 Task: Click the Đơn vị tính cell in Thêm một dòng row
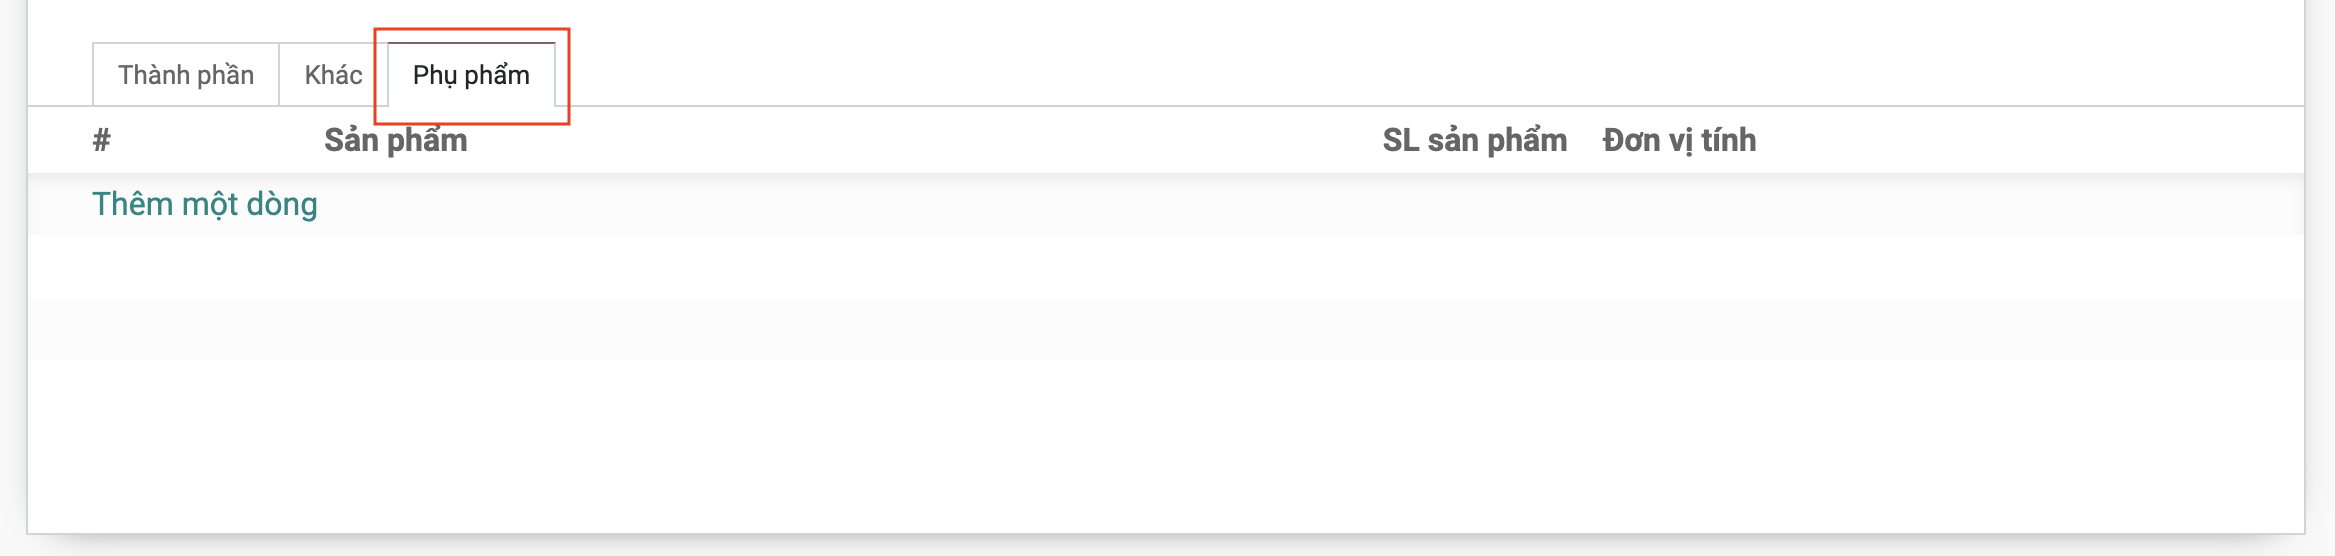[x=1679, y=204]
